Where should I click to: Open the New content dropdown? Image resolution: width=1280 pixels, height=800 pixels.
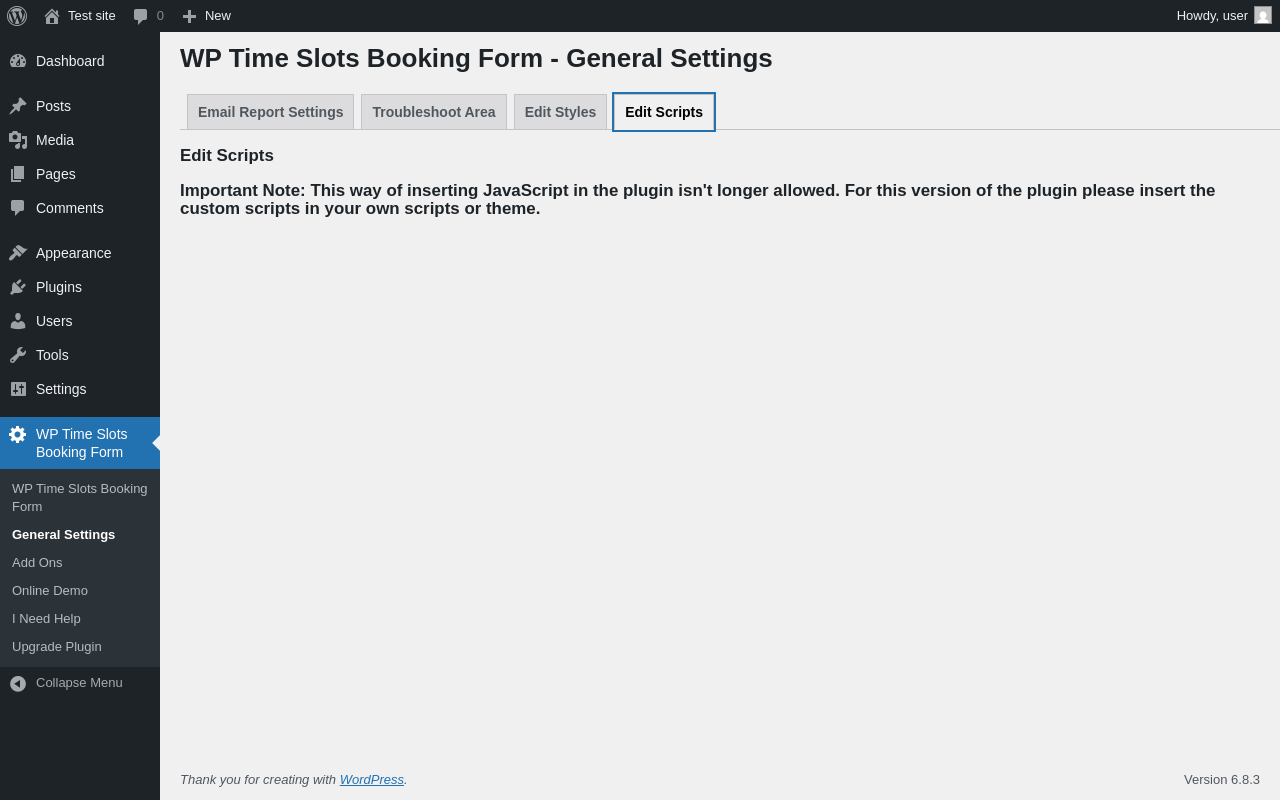pos(207,16)
